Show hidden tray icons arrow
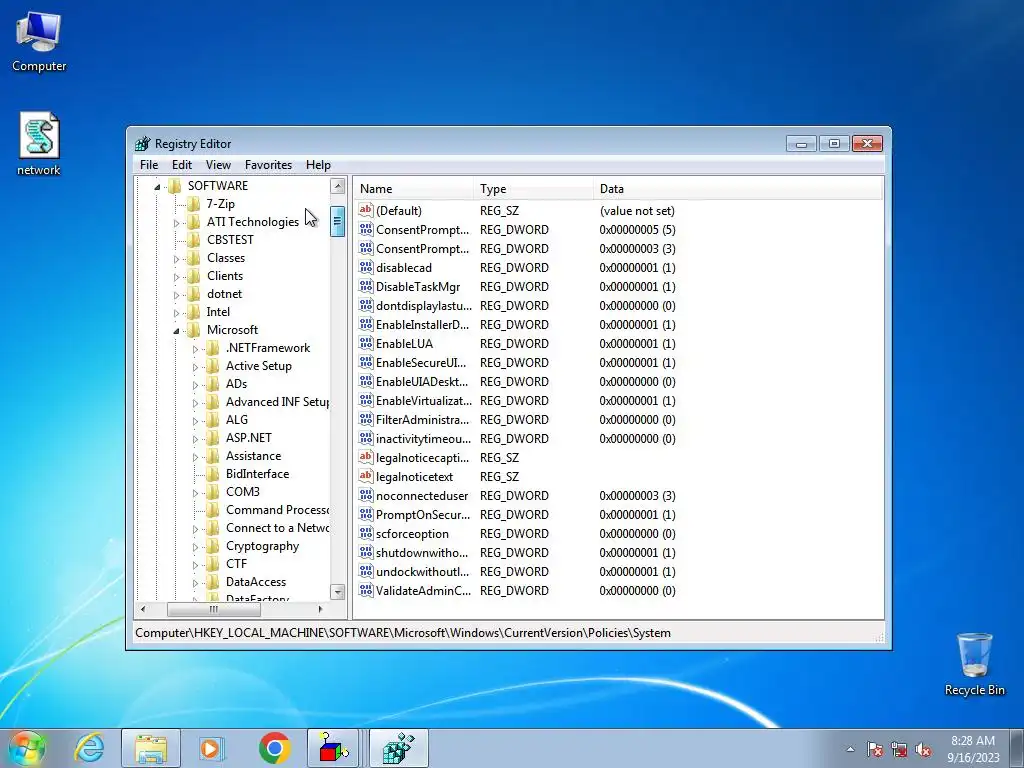This screenshot has width=1024, height=768. pyautogui.click(x=850, y=750)
